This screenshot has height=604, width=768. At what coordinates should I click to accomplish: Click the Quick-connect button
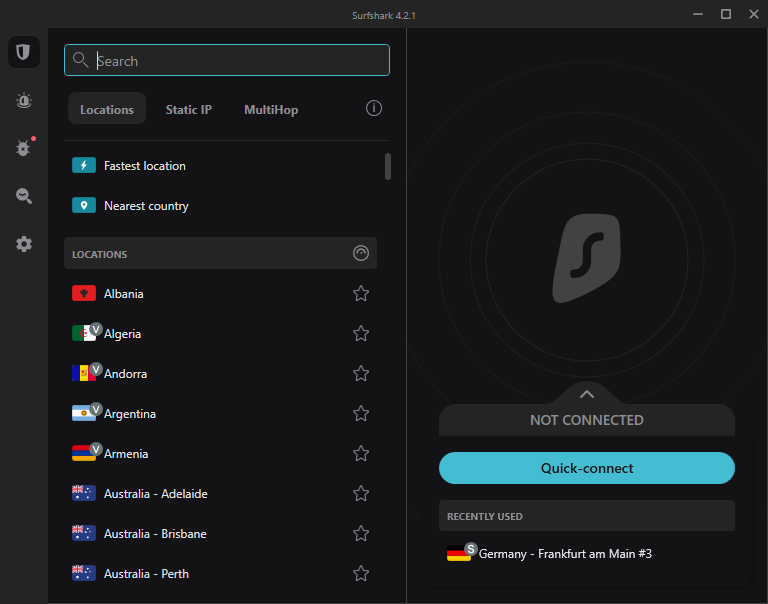coord(587,468)
